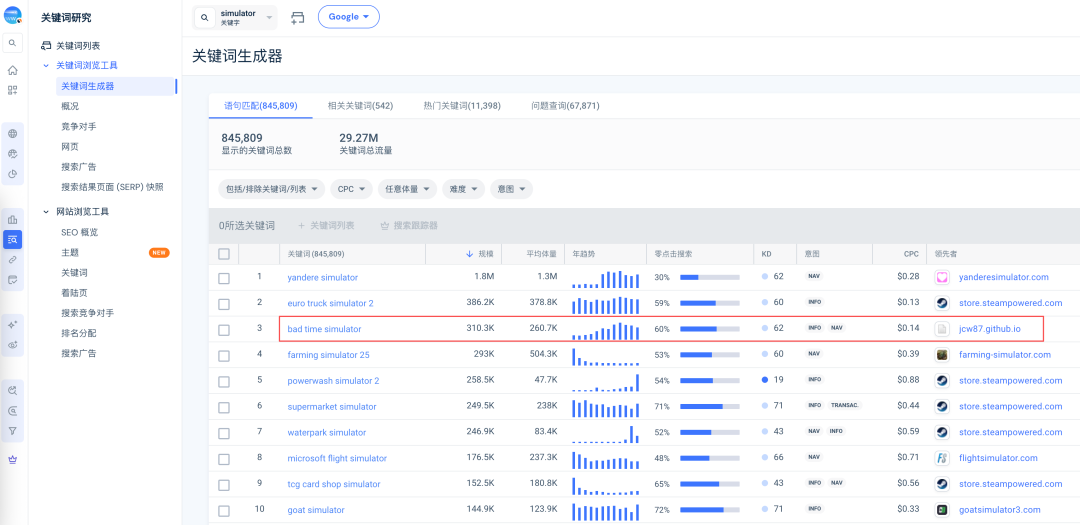
Task: Click the zero-click progress bar for goat simulator
Action: tap(710, 510)
